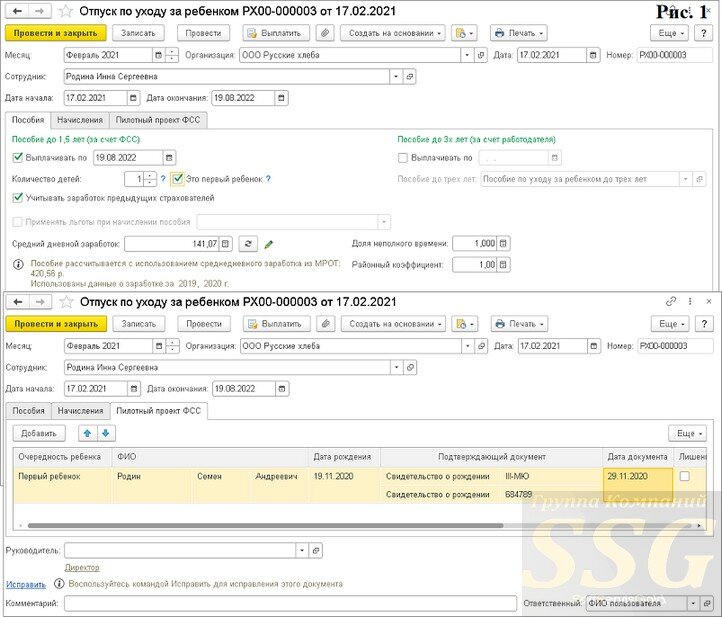
Task: Toggle Выплачивать по checkbox for 1,5 лет benefit
Action: pyautogui.click(x=17, y=157)
